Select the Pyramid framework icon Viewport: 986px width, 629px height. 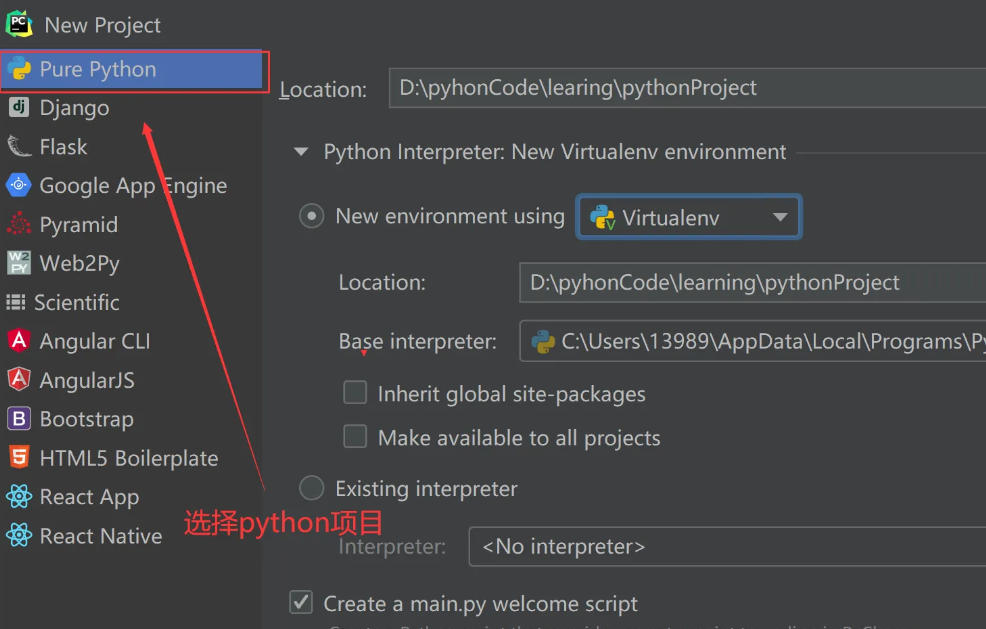click(x=19, y=224)
